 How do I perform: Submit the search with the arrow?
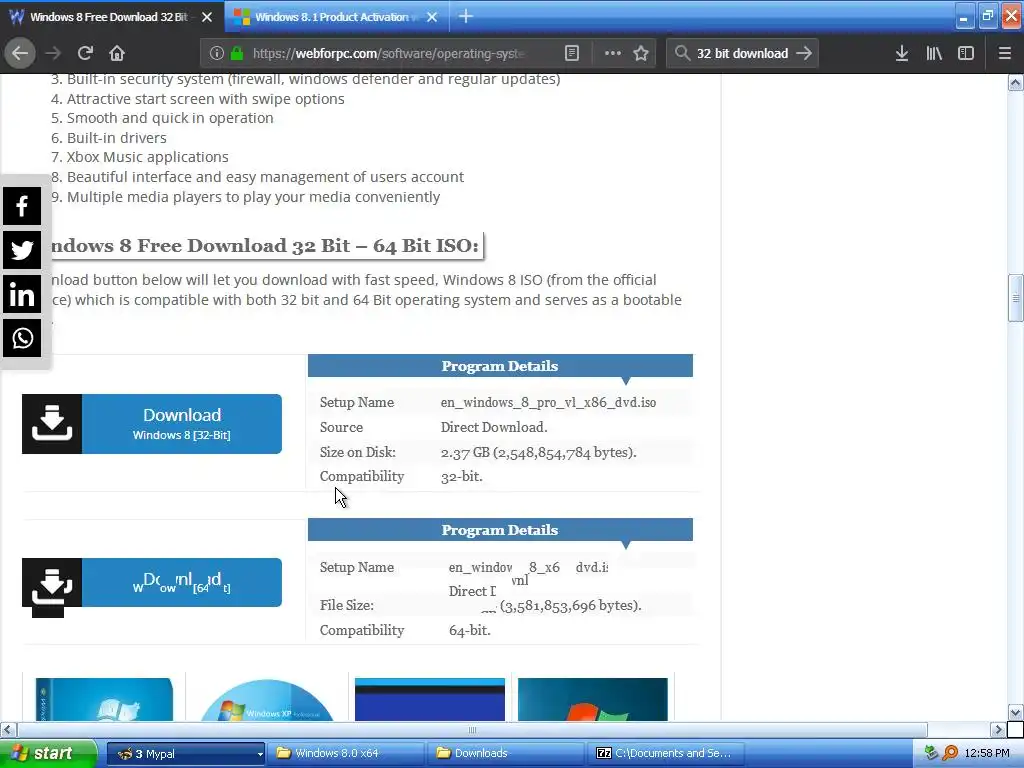tap(804, 53)
